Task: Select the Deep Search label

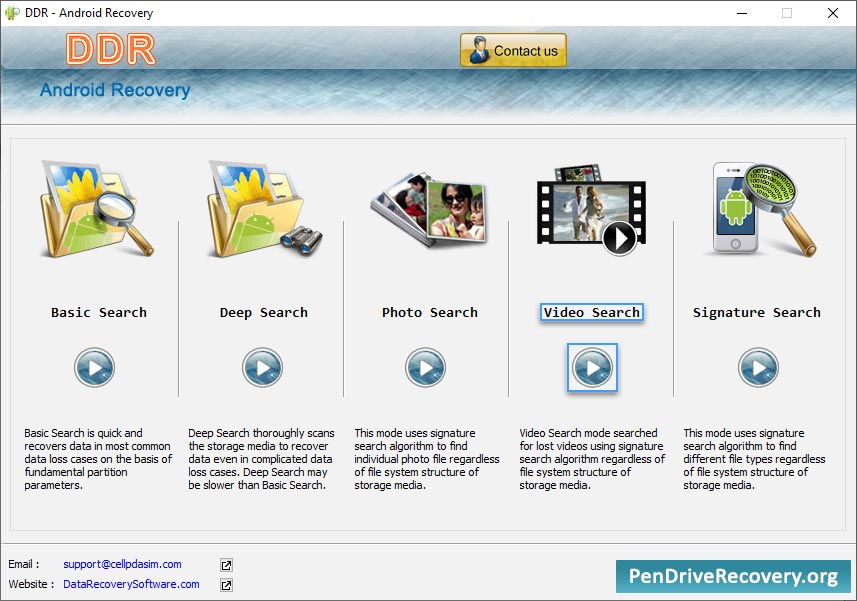Action: (263, 313)
